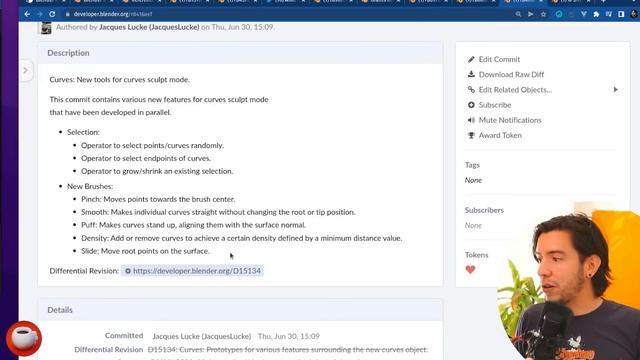
Task: Click Jacques Lucke's avatar thumbnail
Action: point(46,27)
